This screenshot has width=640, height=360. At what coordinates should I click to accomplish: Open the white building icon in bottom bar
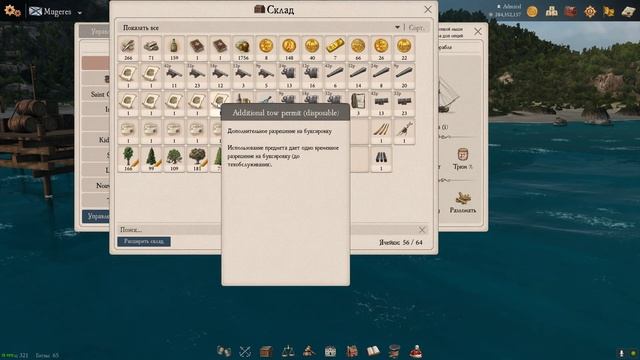pos(330,351)
